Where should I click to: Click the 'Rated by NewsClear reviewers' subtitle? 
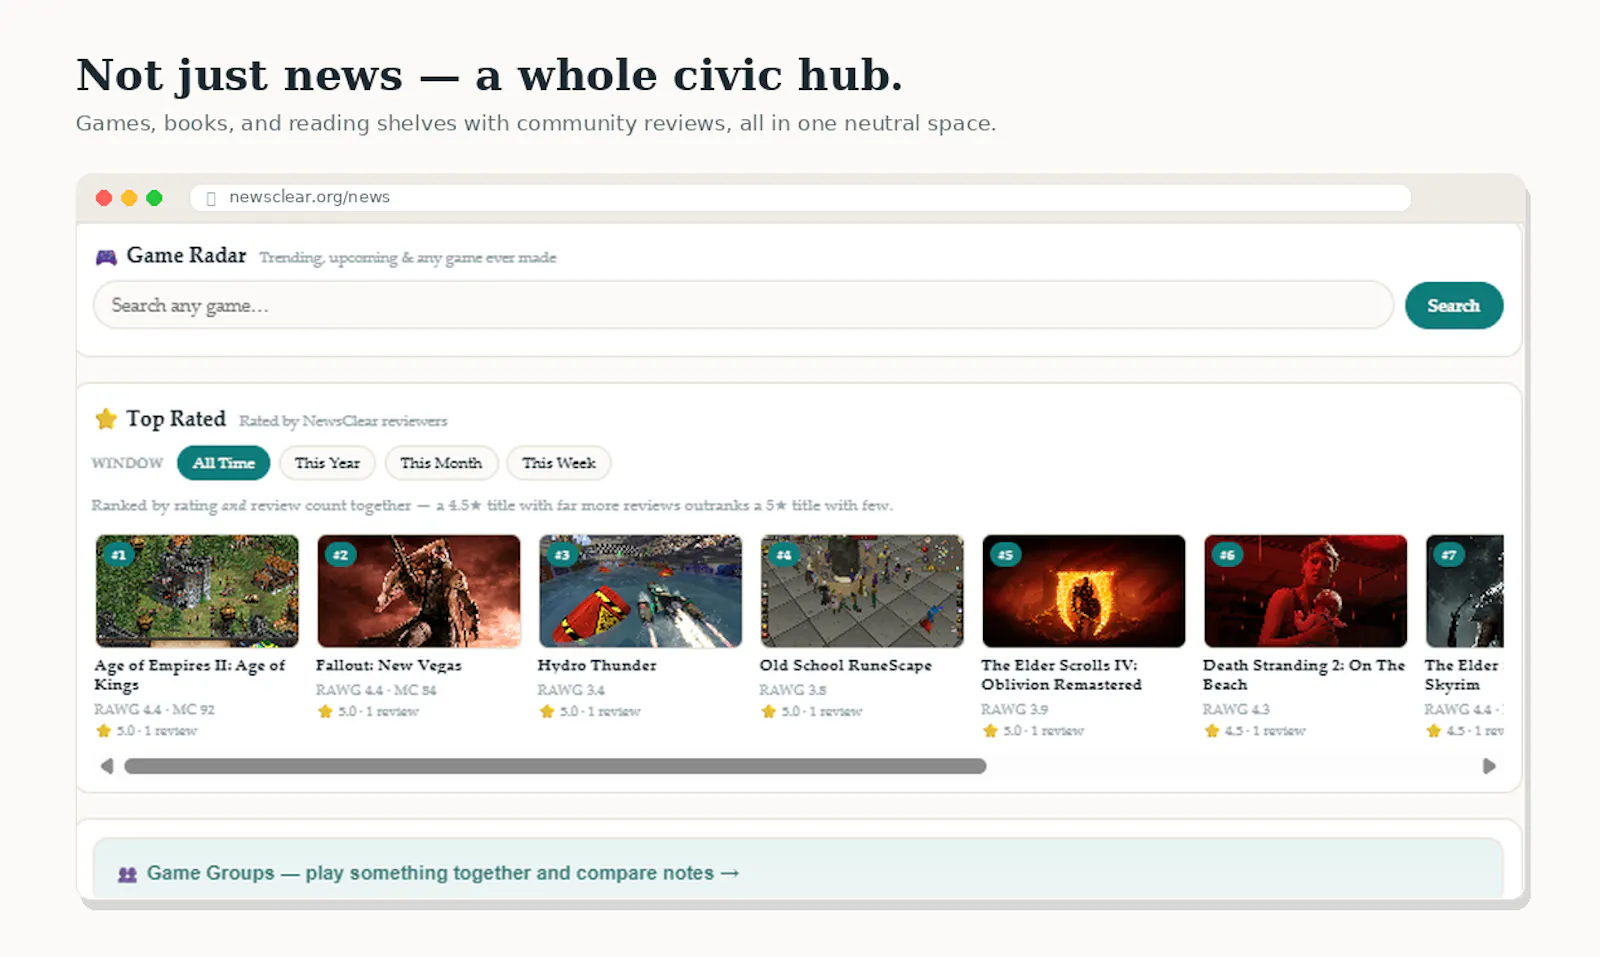(x=343, y=421)
